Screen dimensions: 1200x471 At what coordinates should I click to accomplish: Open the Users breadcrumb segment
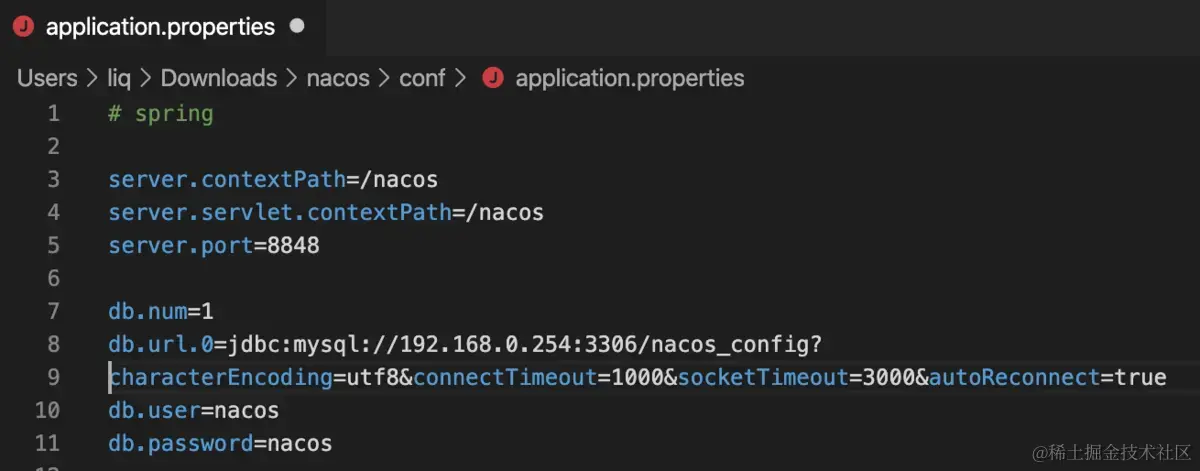pos(47,78)
